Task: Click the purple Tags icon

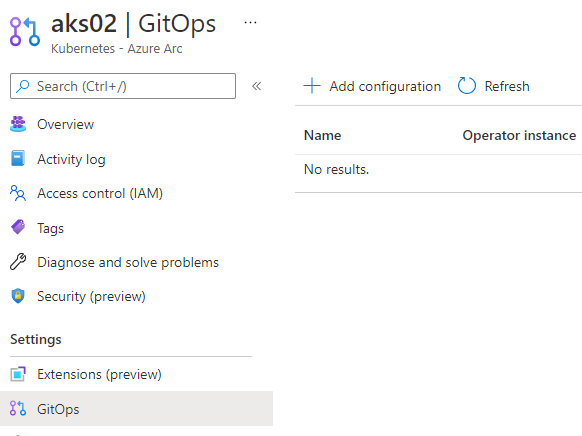Action: tap(18, 227)
